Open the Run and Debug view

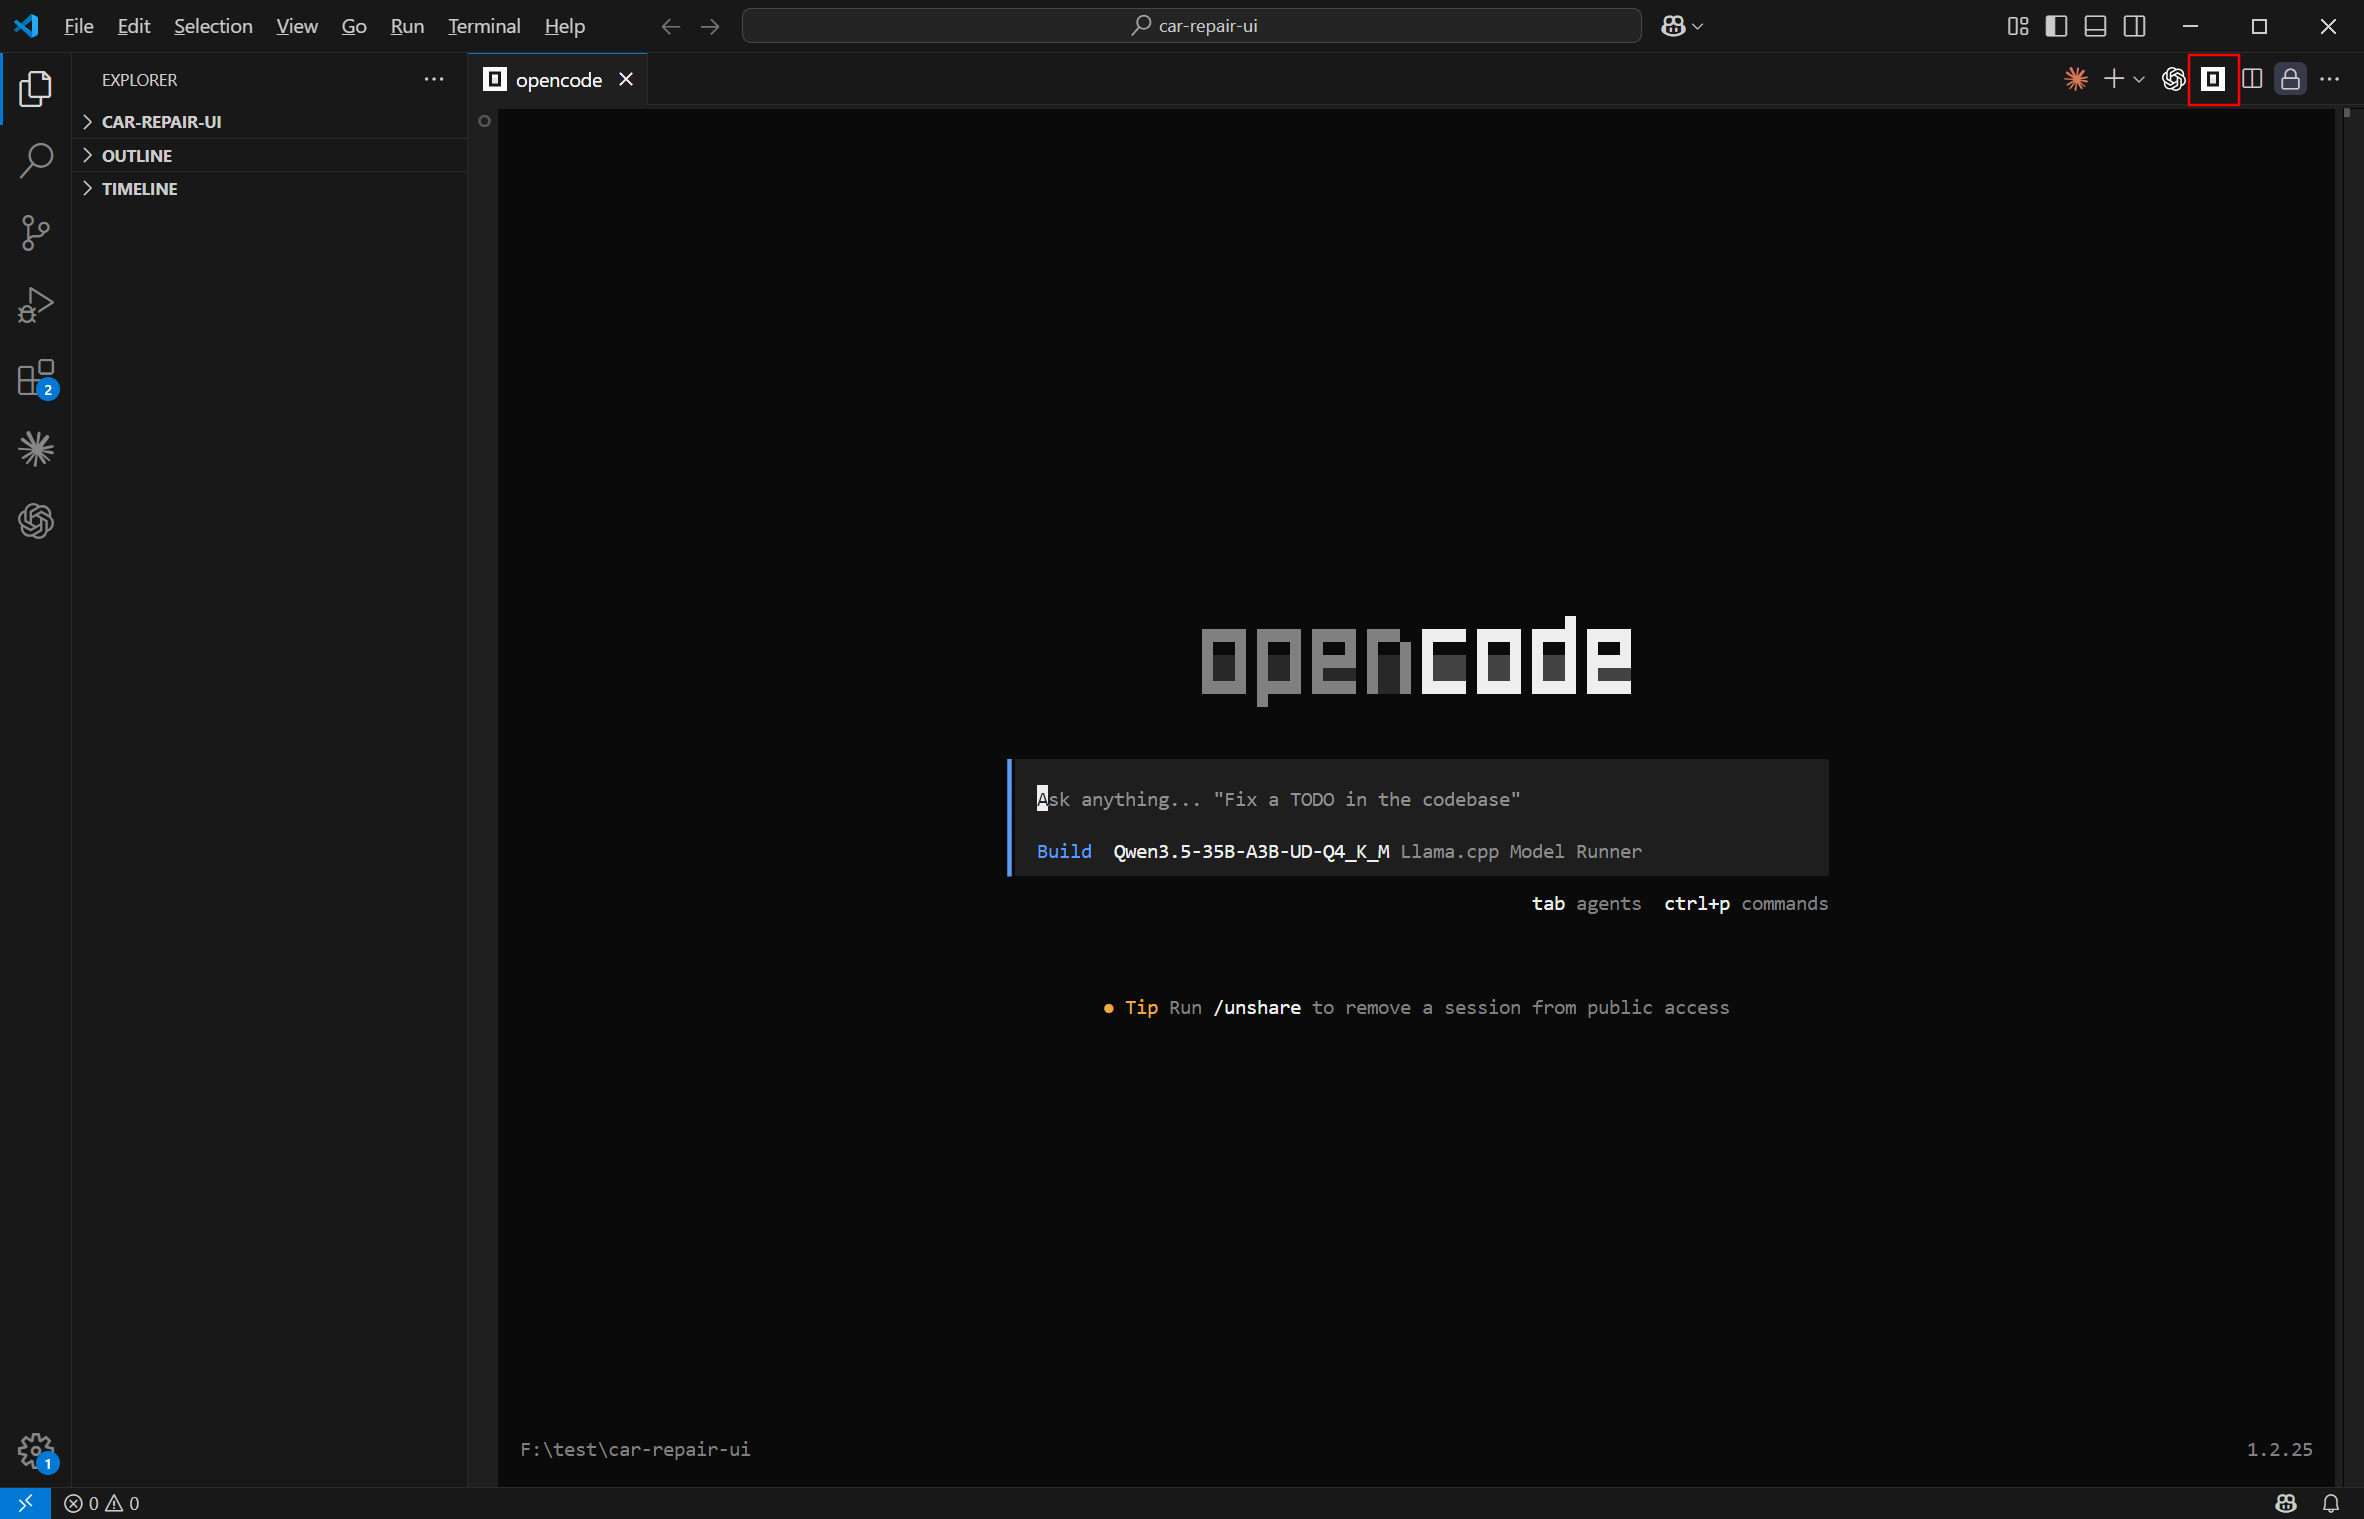(x=36, y=305)
